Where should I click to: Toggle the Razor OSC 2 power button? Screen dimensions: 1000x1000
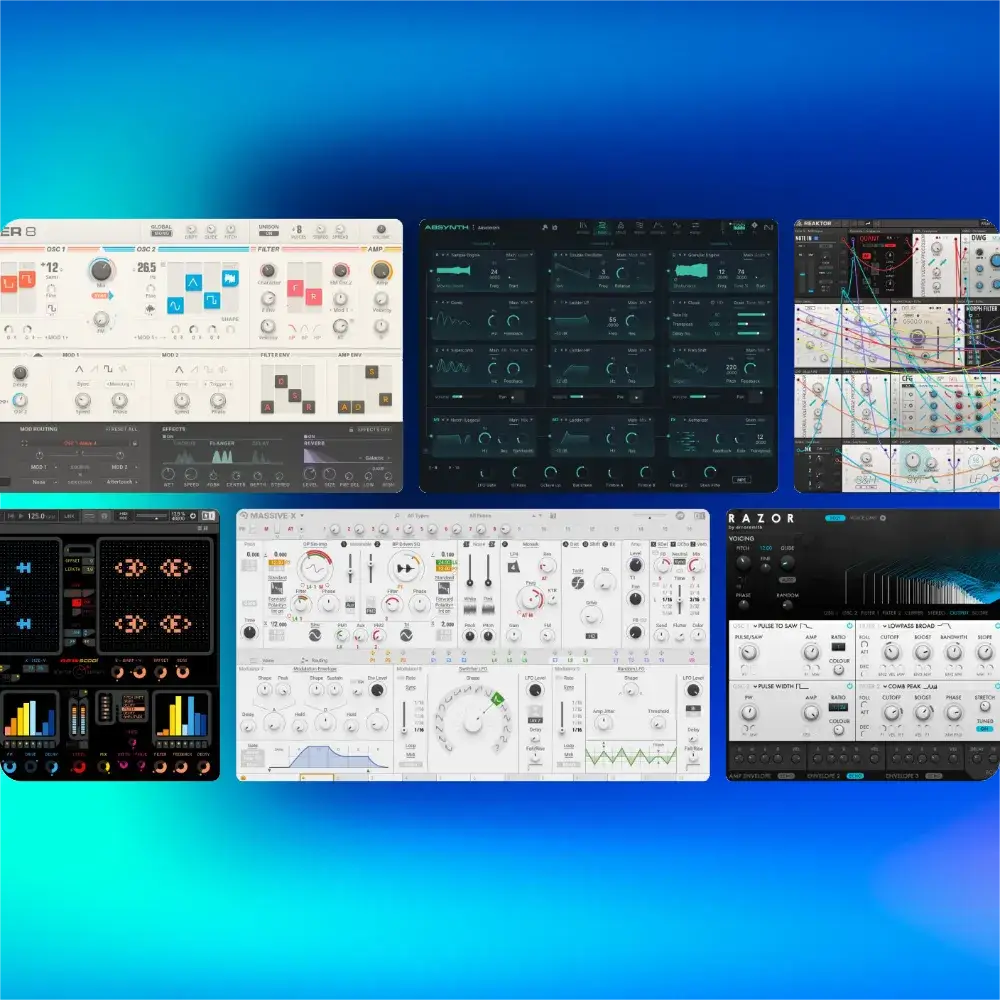tap(849, 686)
